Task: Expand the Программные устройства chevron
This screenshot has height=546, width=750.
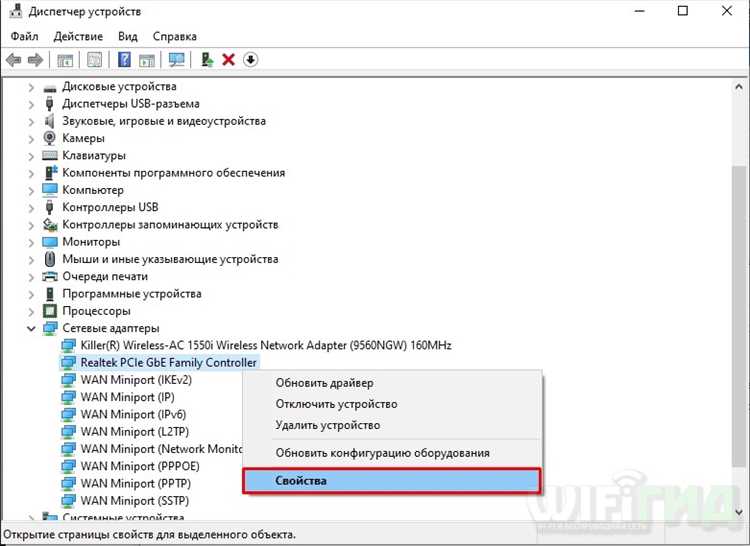Action: 31,294
